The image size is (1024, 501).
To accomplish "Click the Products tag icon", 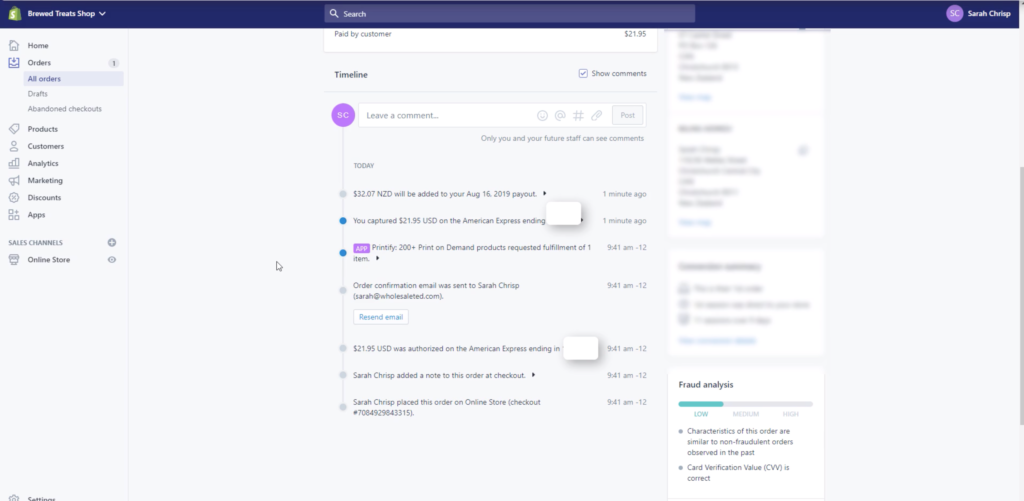I will point(14,129).
